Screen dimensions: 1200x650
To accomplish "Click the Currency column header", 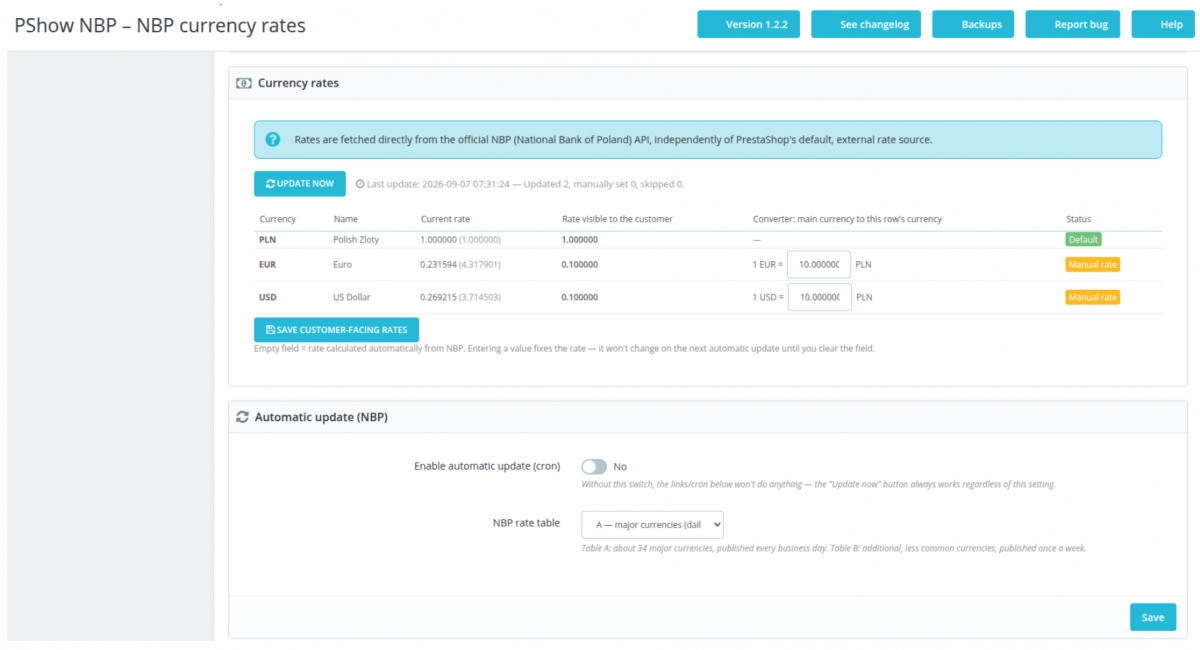I will 277,219.
